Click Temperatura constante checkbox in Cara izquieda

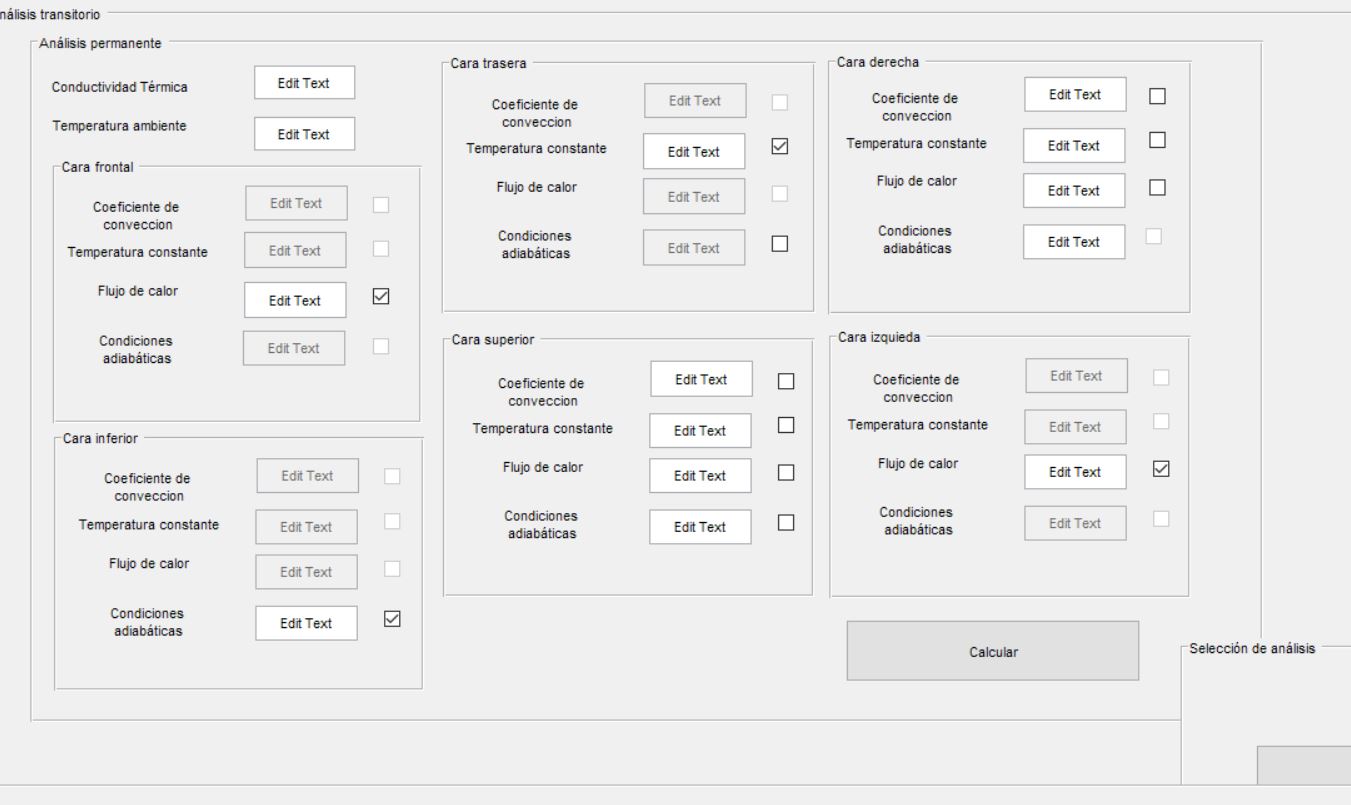pos(1161,422)
